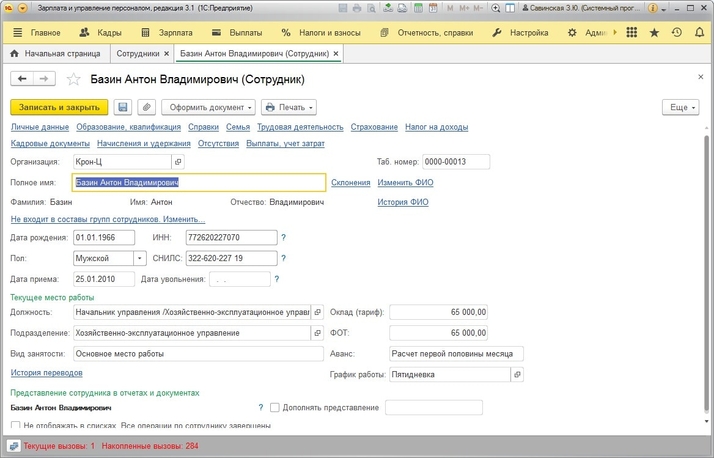This screenshot has width=714, height=458.
Task: Add form to favorites with star outline
Action: pyautogui.click(x=72, y=79)
